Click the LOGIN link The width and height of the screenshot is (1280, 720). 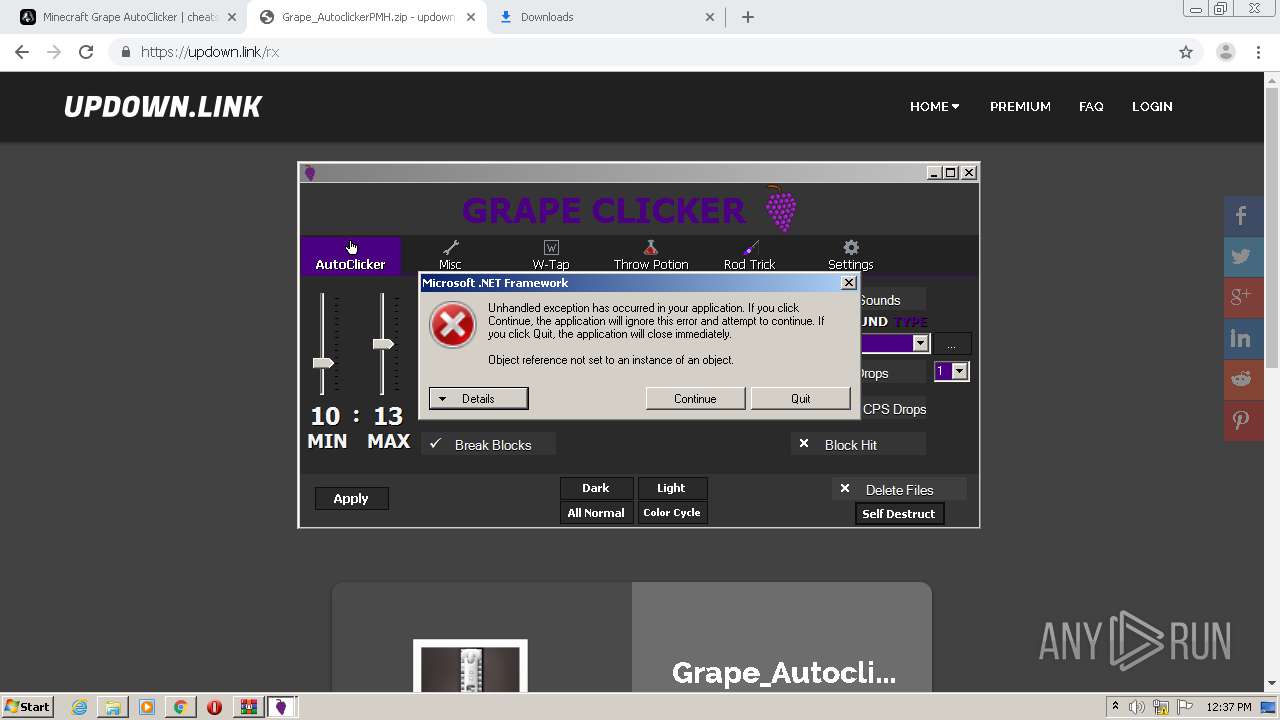point(1152,106)
